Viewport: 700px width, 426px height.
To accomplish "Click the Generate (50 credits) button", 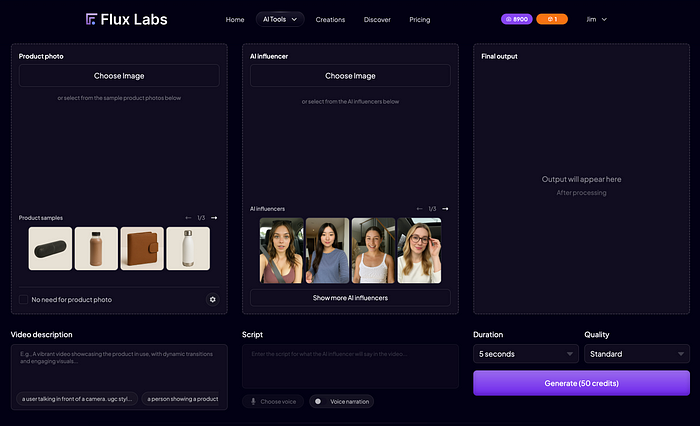I will 581,383.
